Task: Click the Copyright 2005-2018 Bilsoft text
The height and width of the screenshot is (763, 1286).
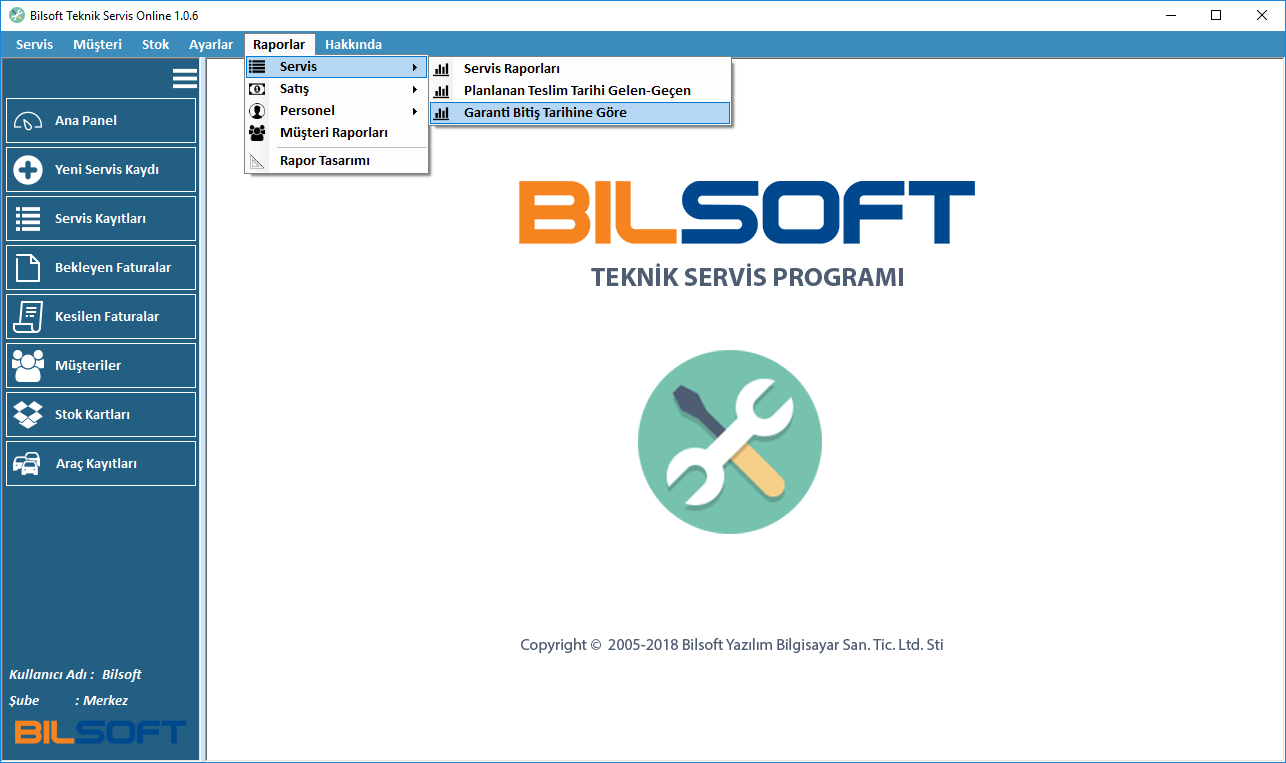Action: tap(732, 645)
